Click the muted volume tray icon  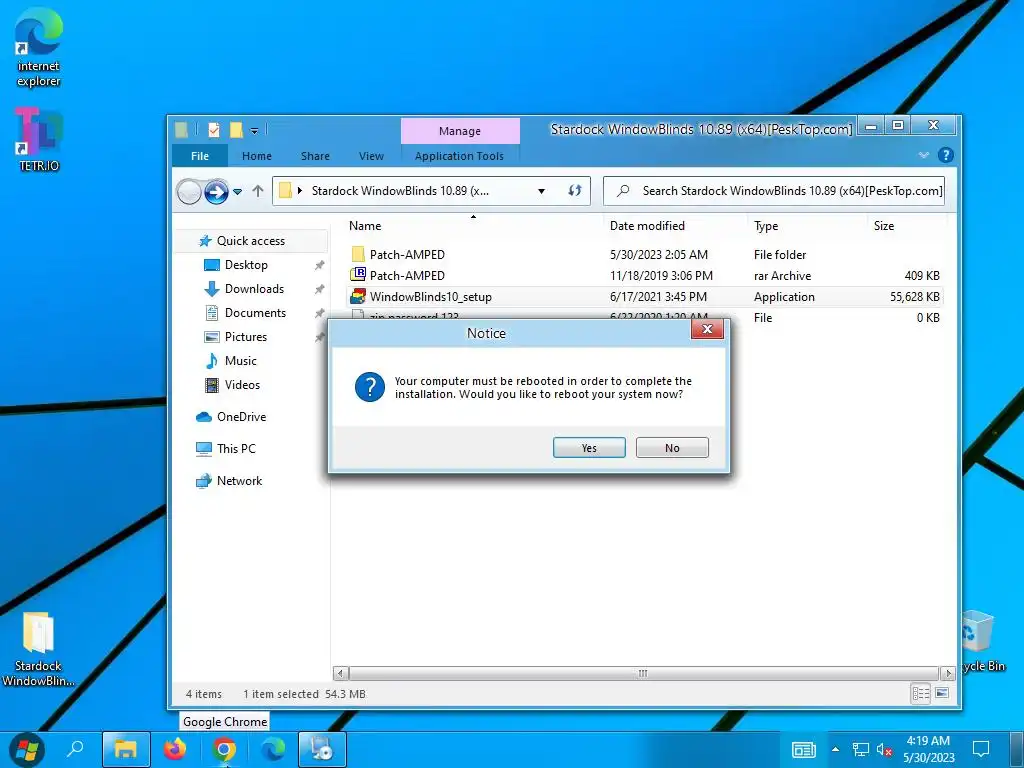[x=884, y=749]
